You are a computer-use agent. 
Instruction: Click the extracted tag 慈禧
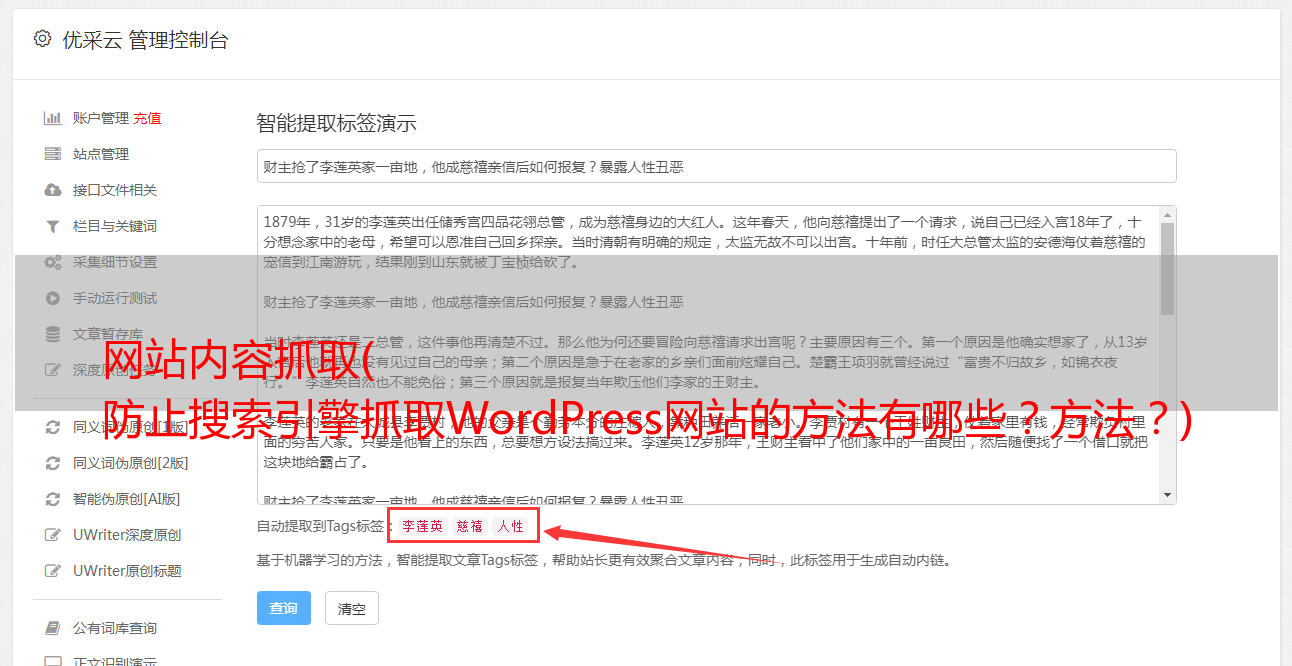point(470,526)
